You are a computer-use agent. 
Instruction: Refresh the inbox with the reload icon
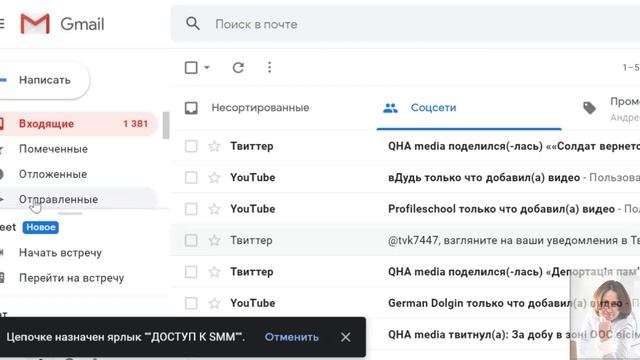coord(238,67)
